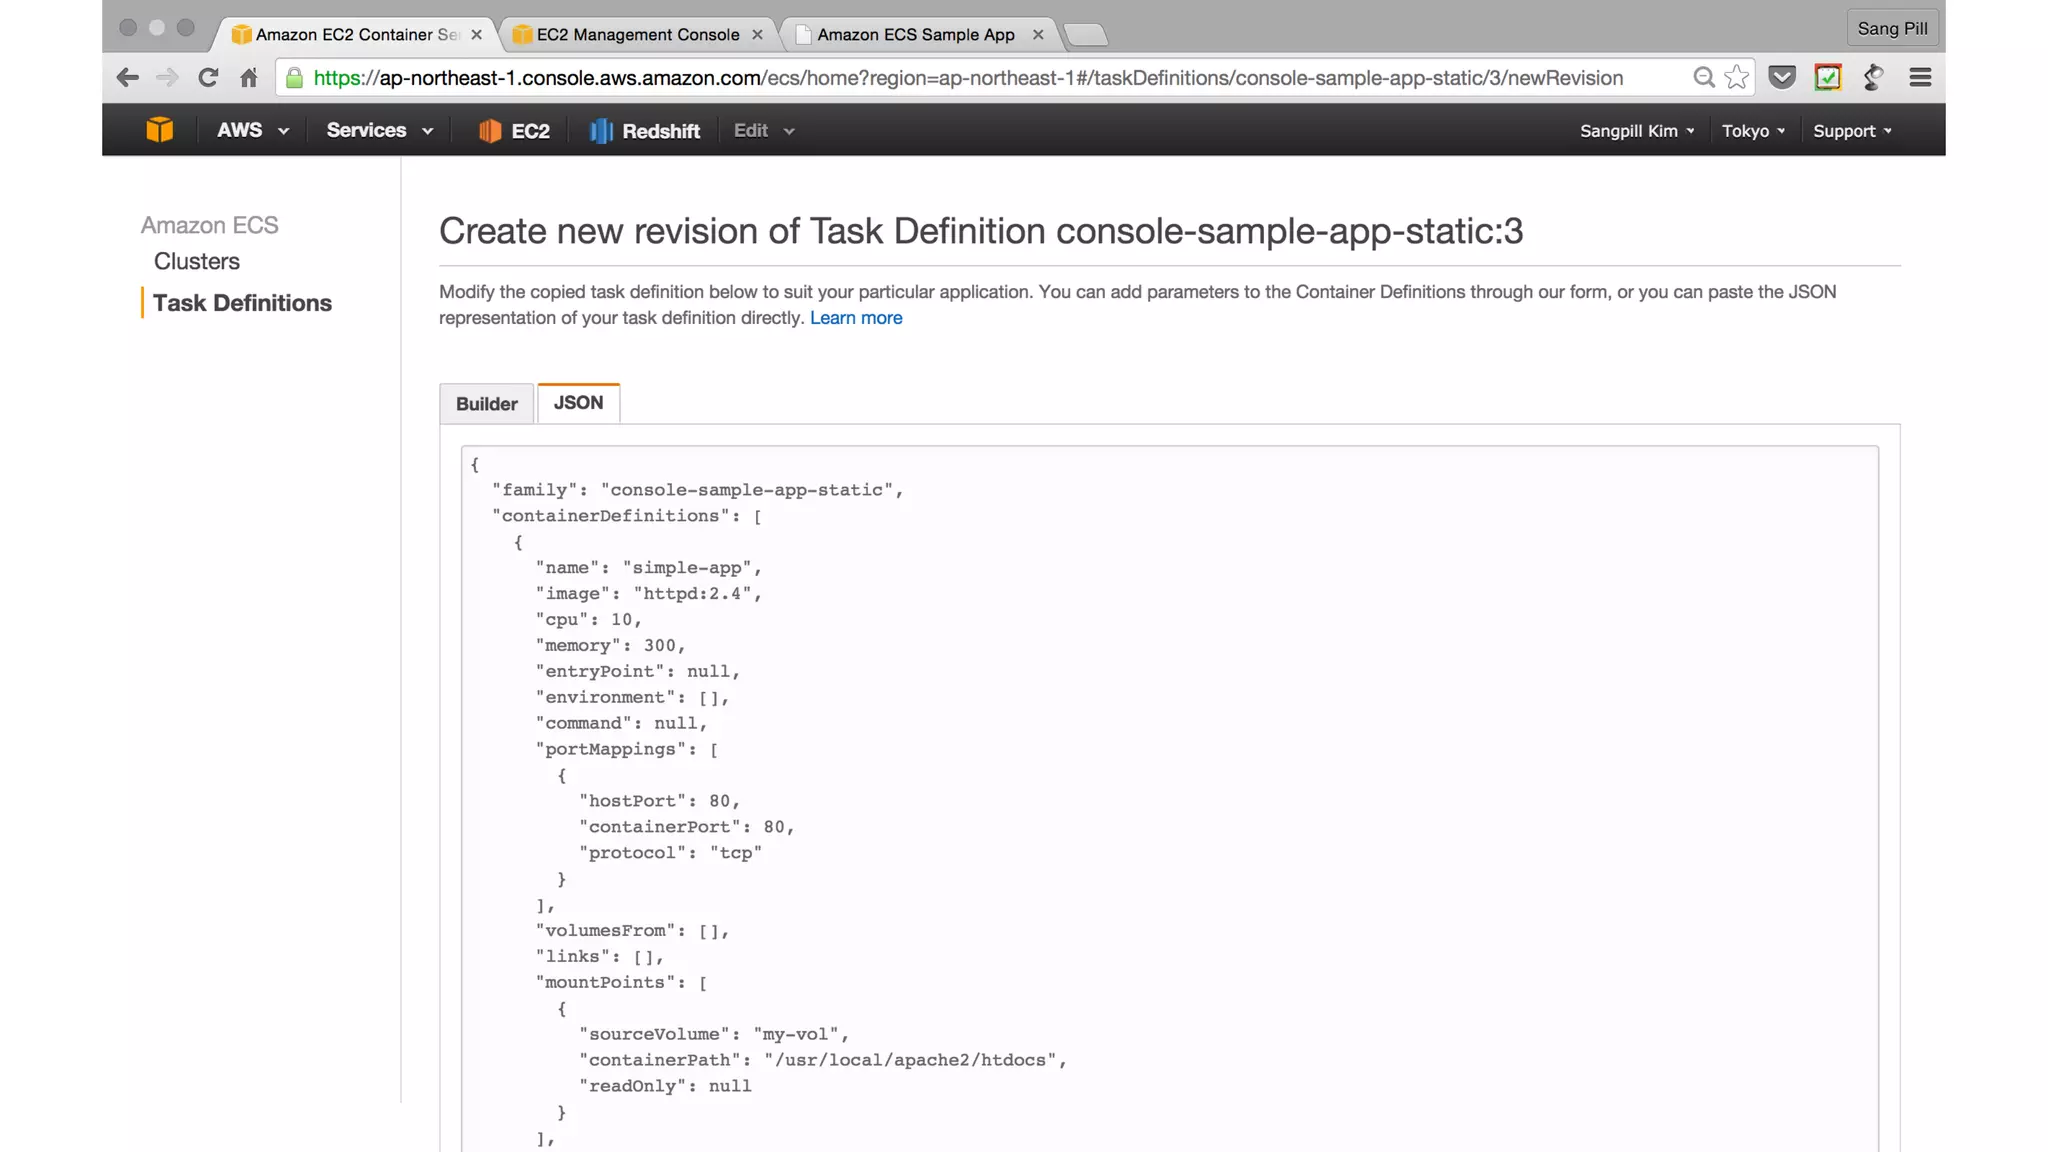Click the green checkmark extension icon
The width and height of the screenshot is (2048, 1152).
pos(1828,78)
